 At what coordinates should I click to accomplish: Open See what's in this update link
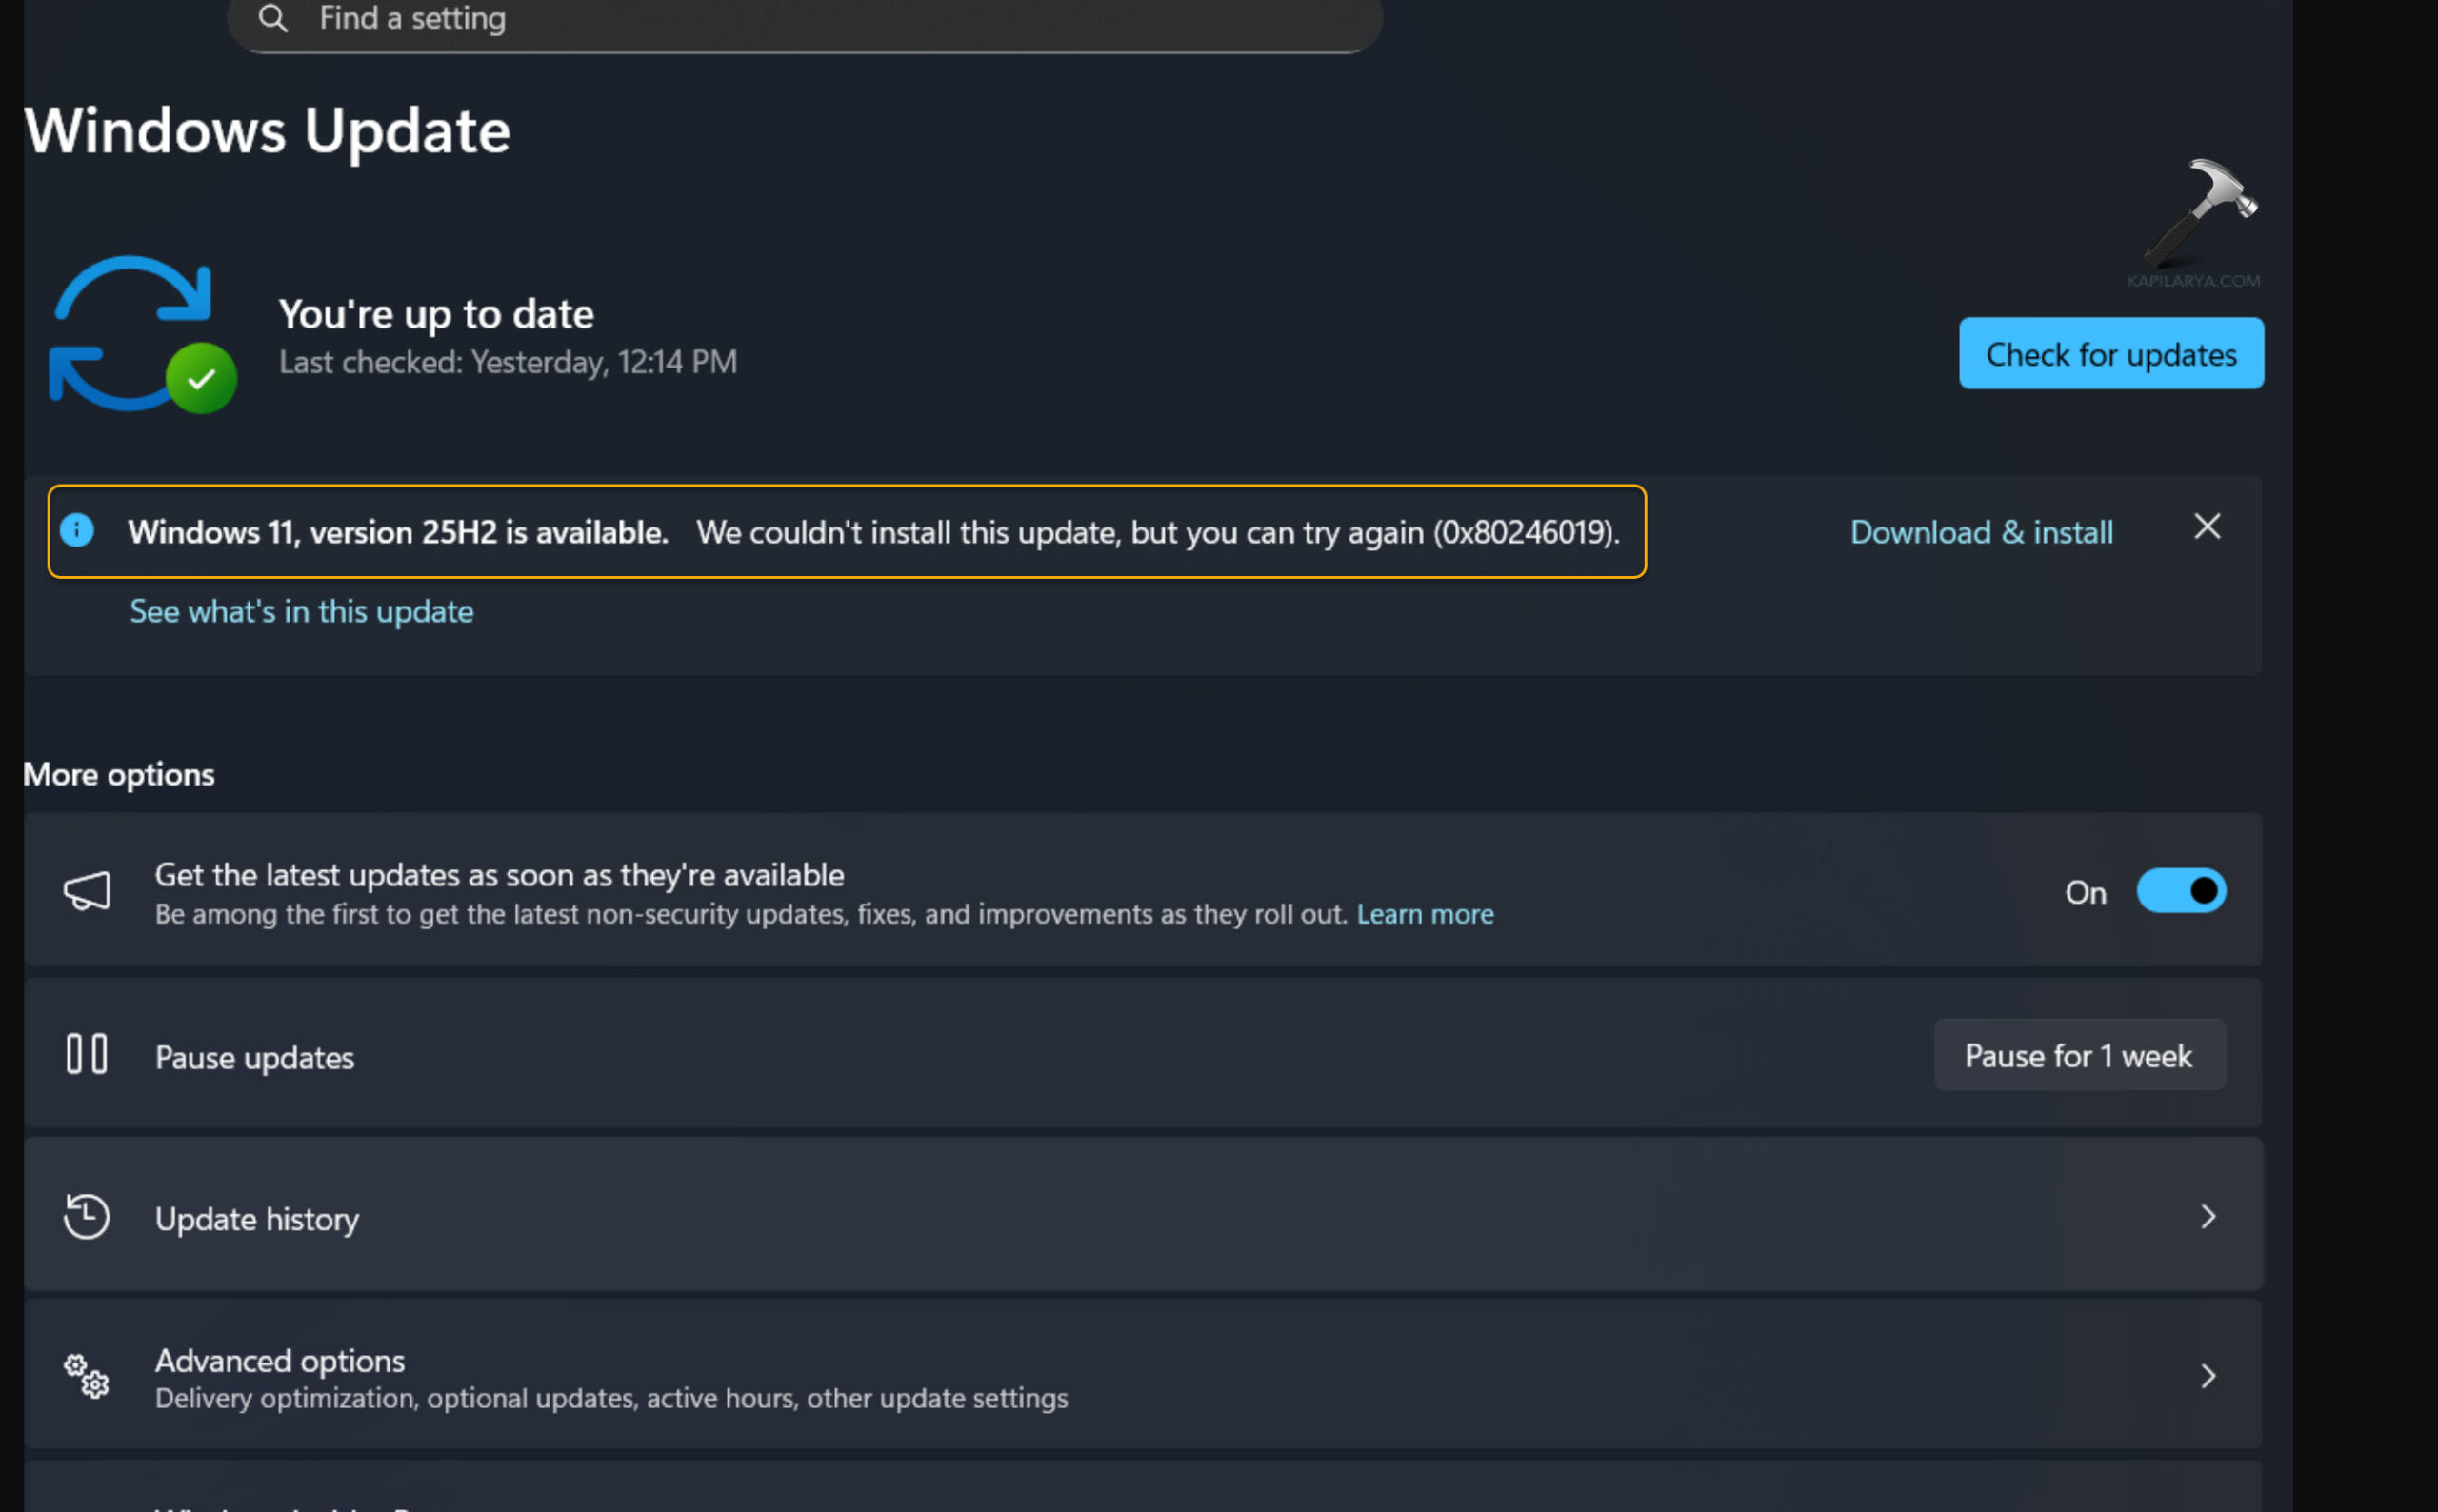click(301, 611)
